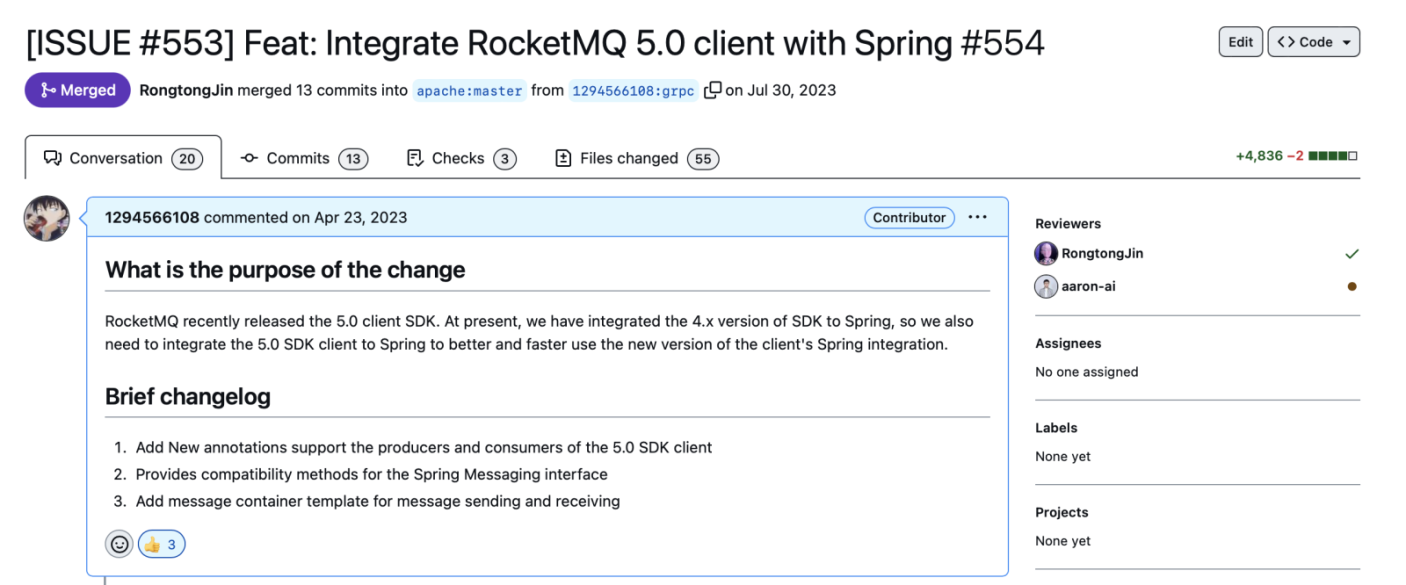Image resolution: width=1406 pixels, height=585 pixels.
Task: Click the thumbs up reaction
Action: [x=162, y=544]
